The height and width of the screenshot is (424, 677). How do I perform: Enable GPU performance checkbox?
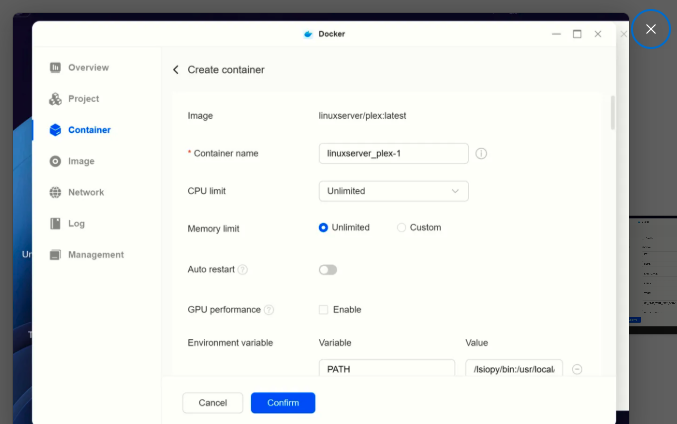(323, 310)
